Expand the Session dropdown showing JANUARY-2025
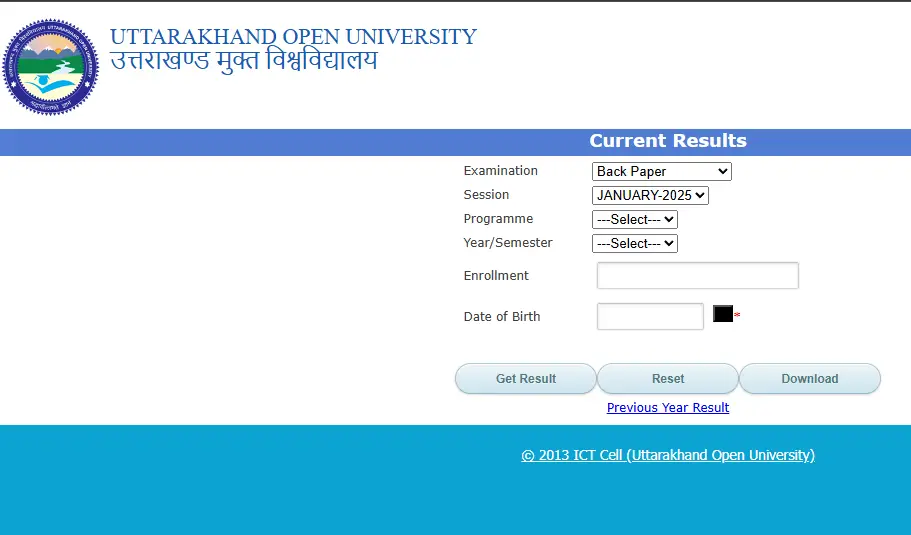 (x=650, y=195)
